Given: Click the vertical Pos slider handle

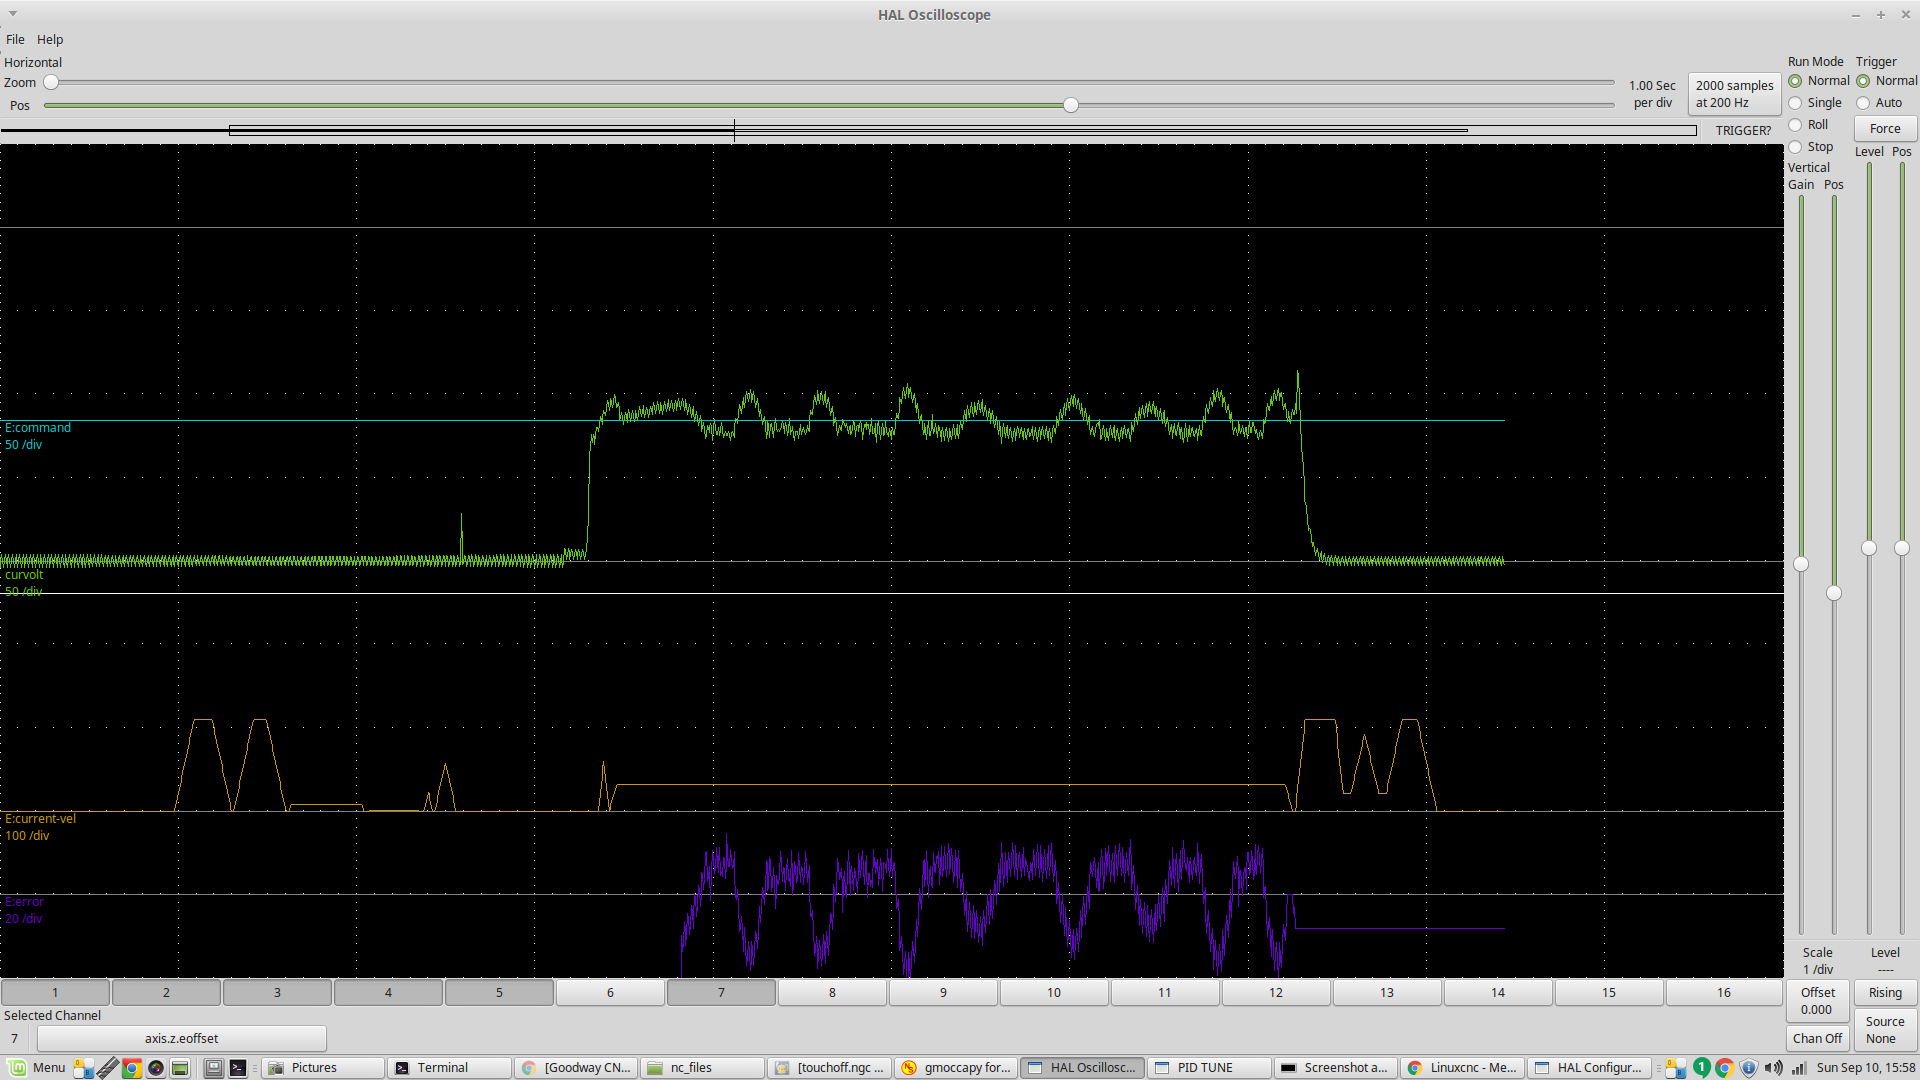Looking at the screenshot, I should pos(1834,593).
